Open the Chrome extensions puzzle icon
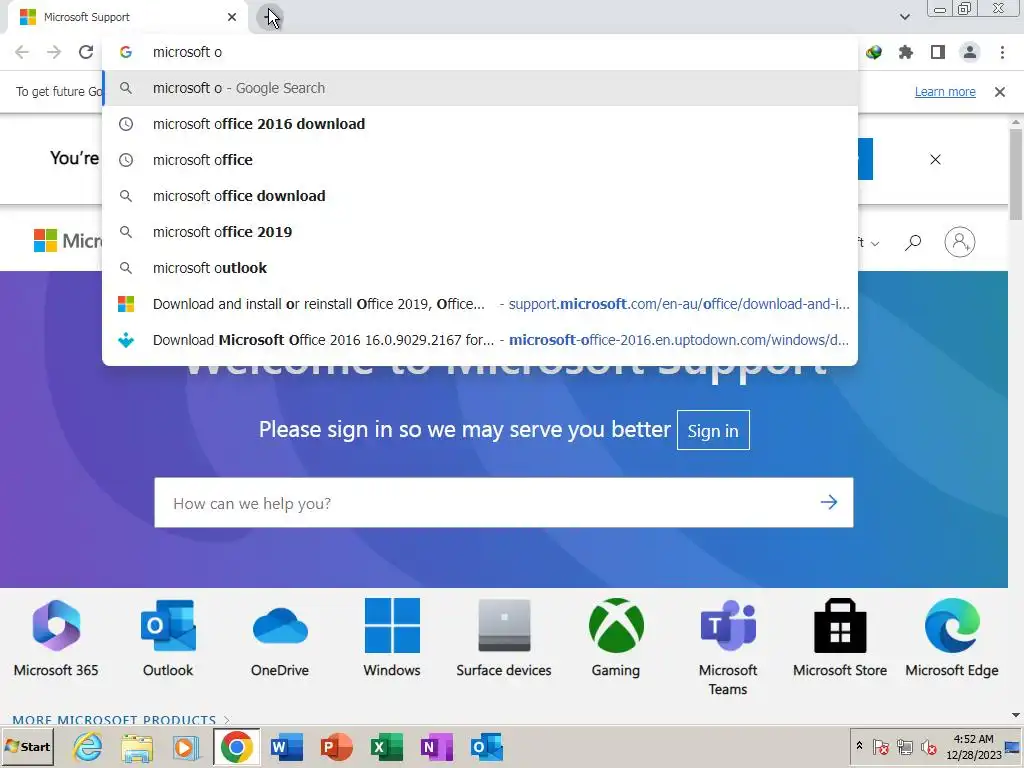The height and width of the screenshot is (768, 1024). pyautogui.click(x=906, y=52)
